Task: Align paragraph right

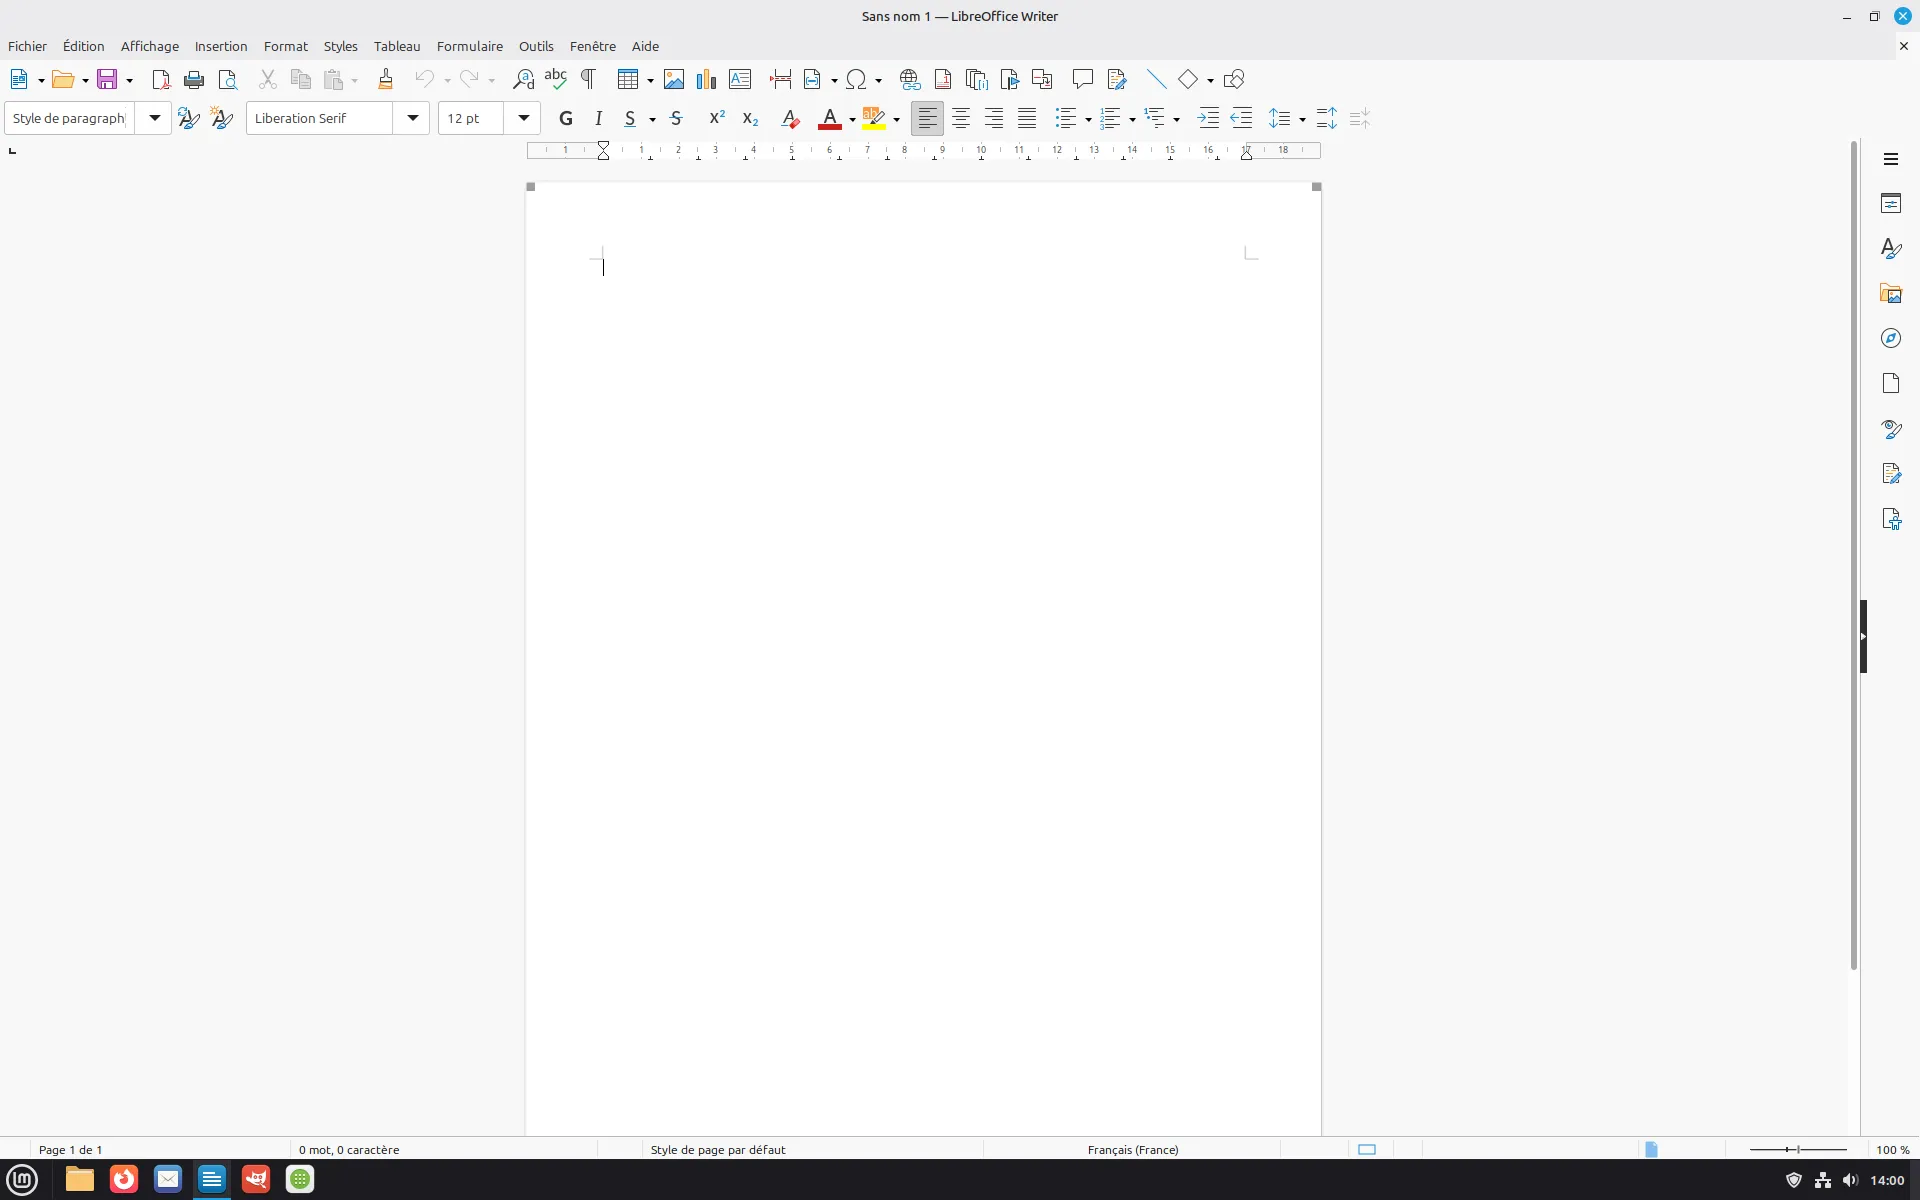Action: tap(993, 118)
